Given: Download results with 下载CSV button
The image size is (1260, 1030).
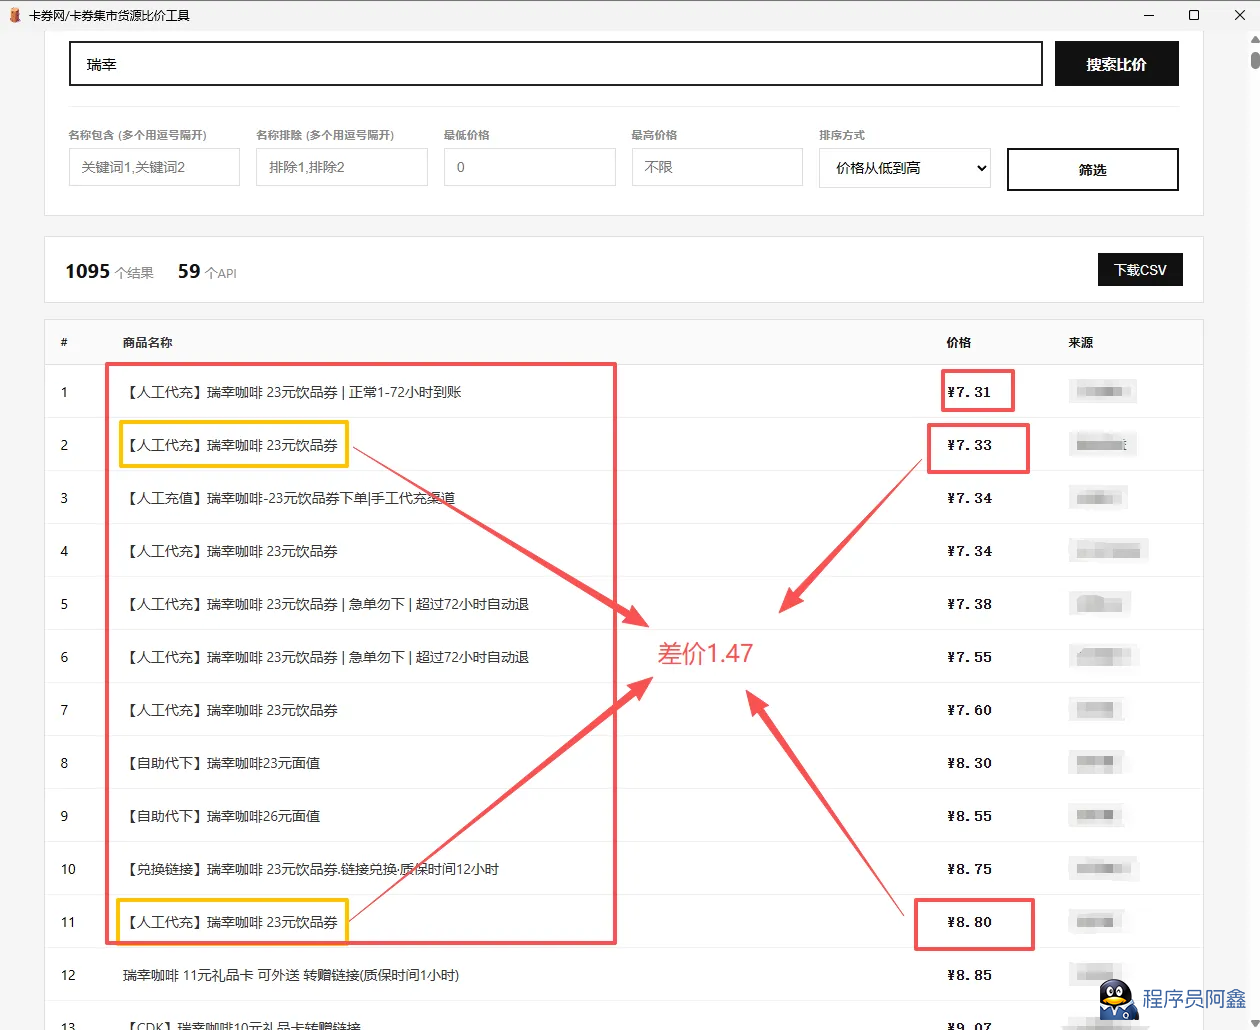Looking at the screenshot, I should tap(1140, 270).
